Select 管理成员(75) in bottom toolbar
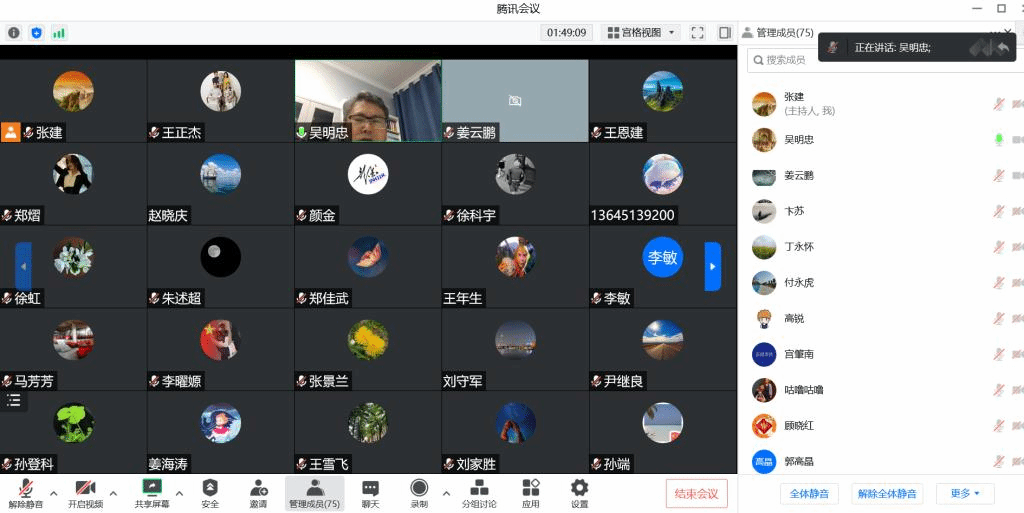1024x513 pixels. click(314, 493)
